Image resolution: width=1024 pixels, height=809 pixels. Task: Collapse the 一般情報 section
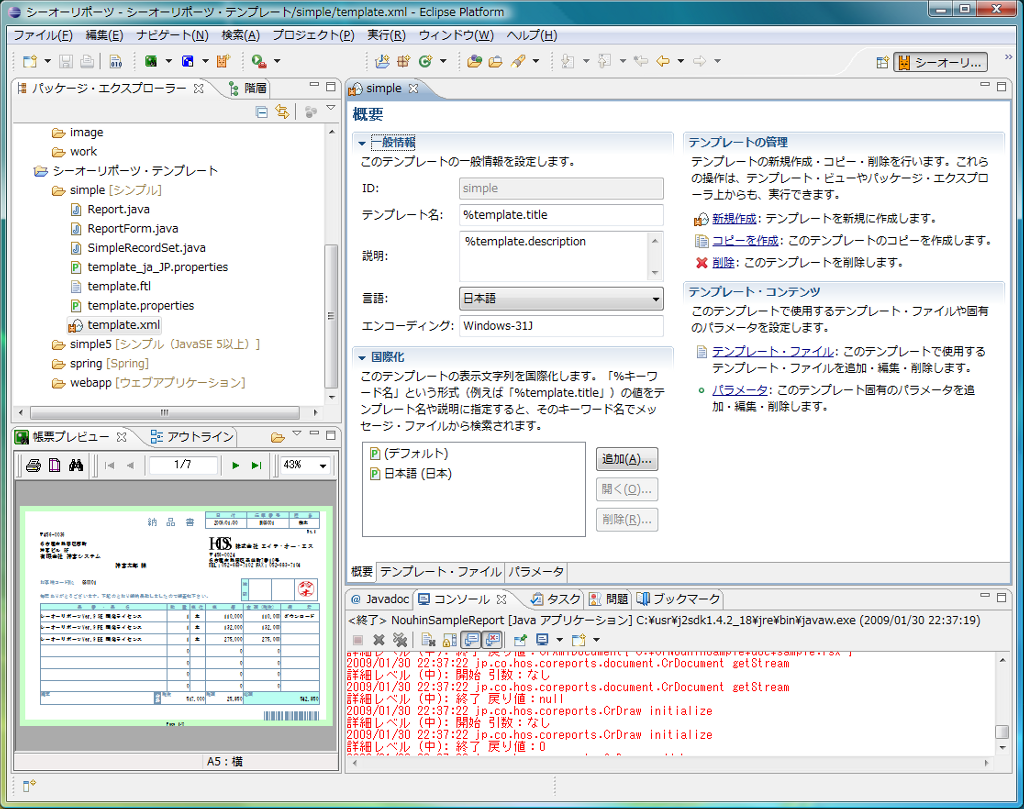pyautogui.click(x=362, y=143)
